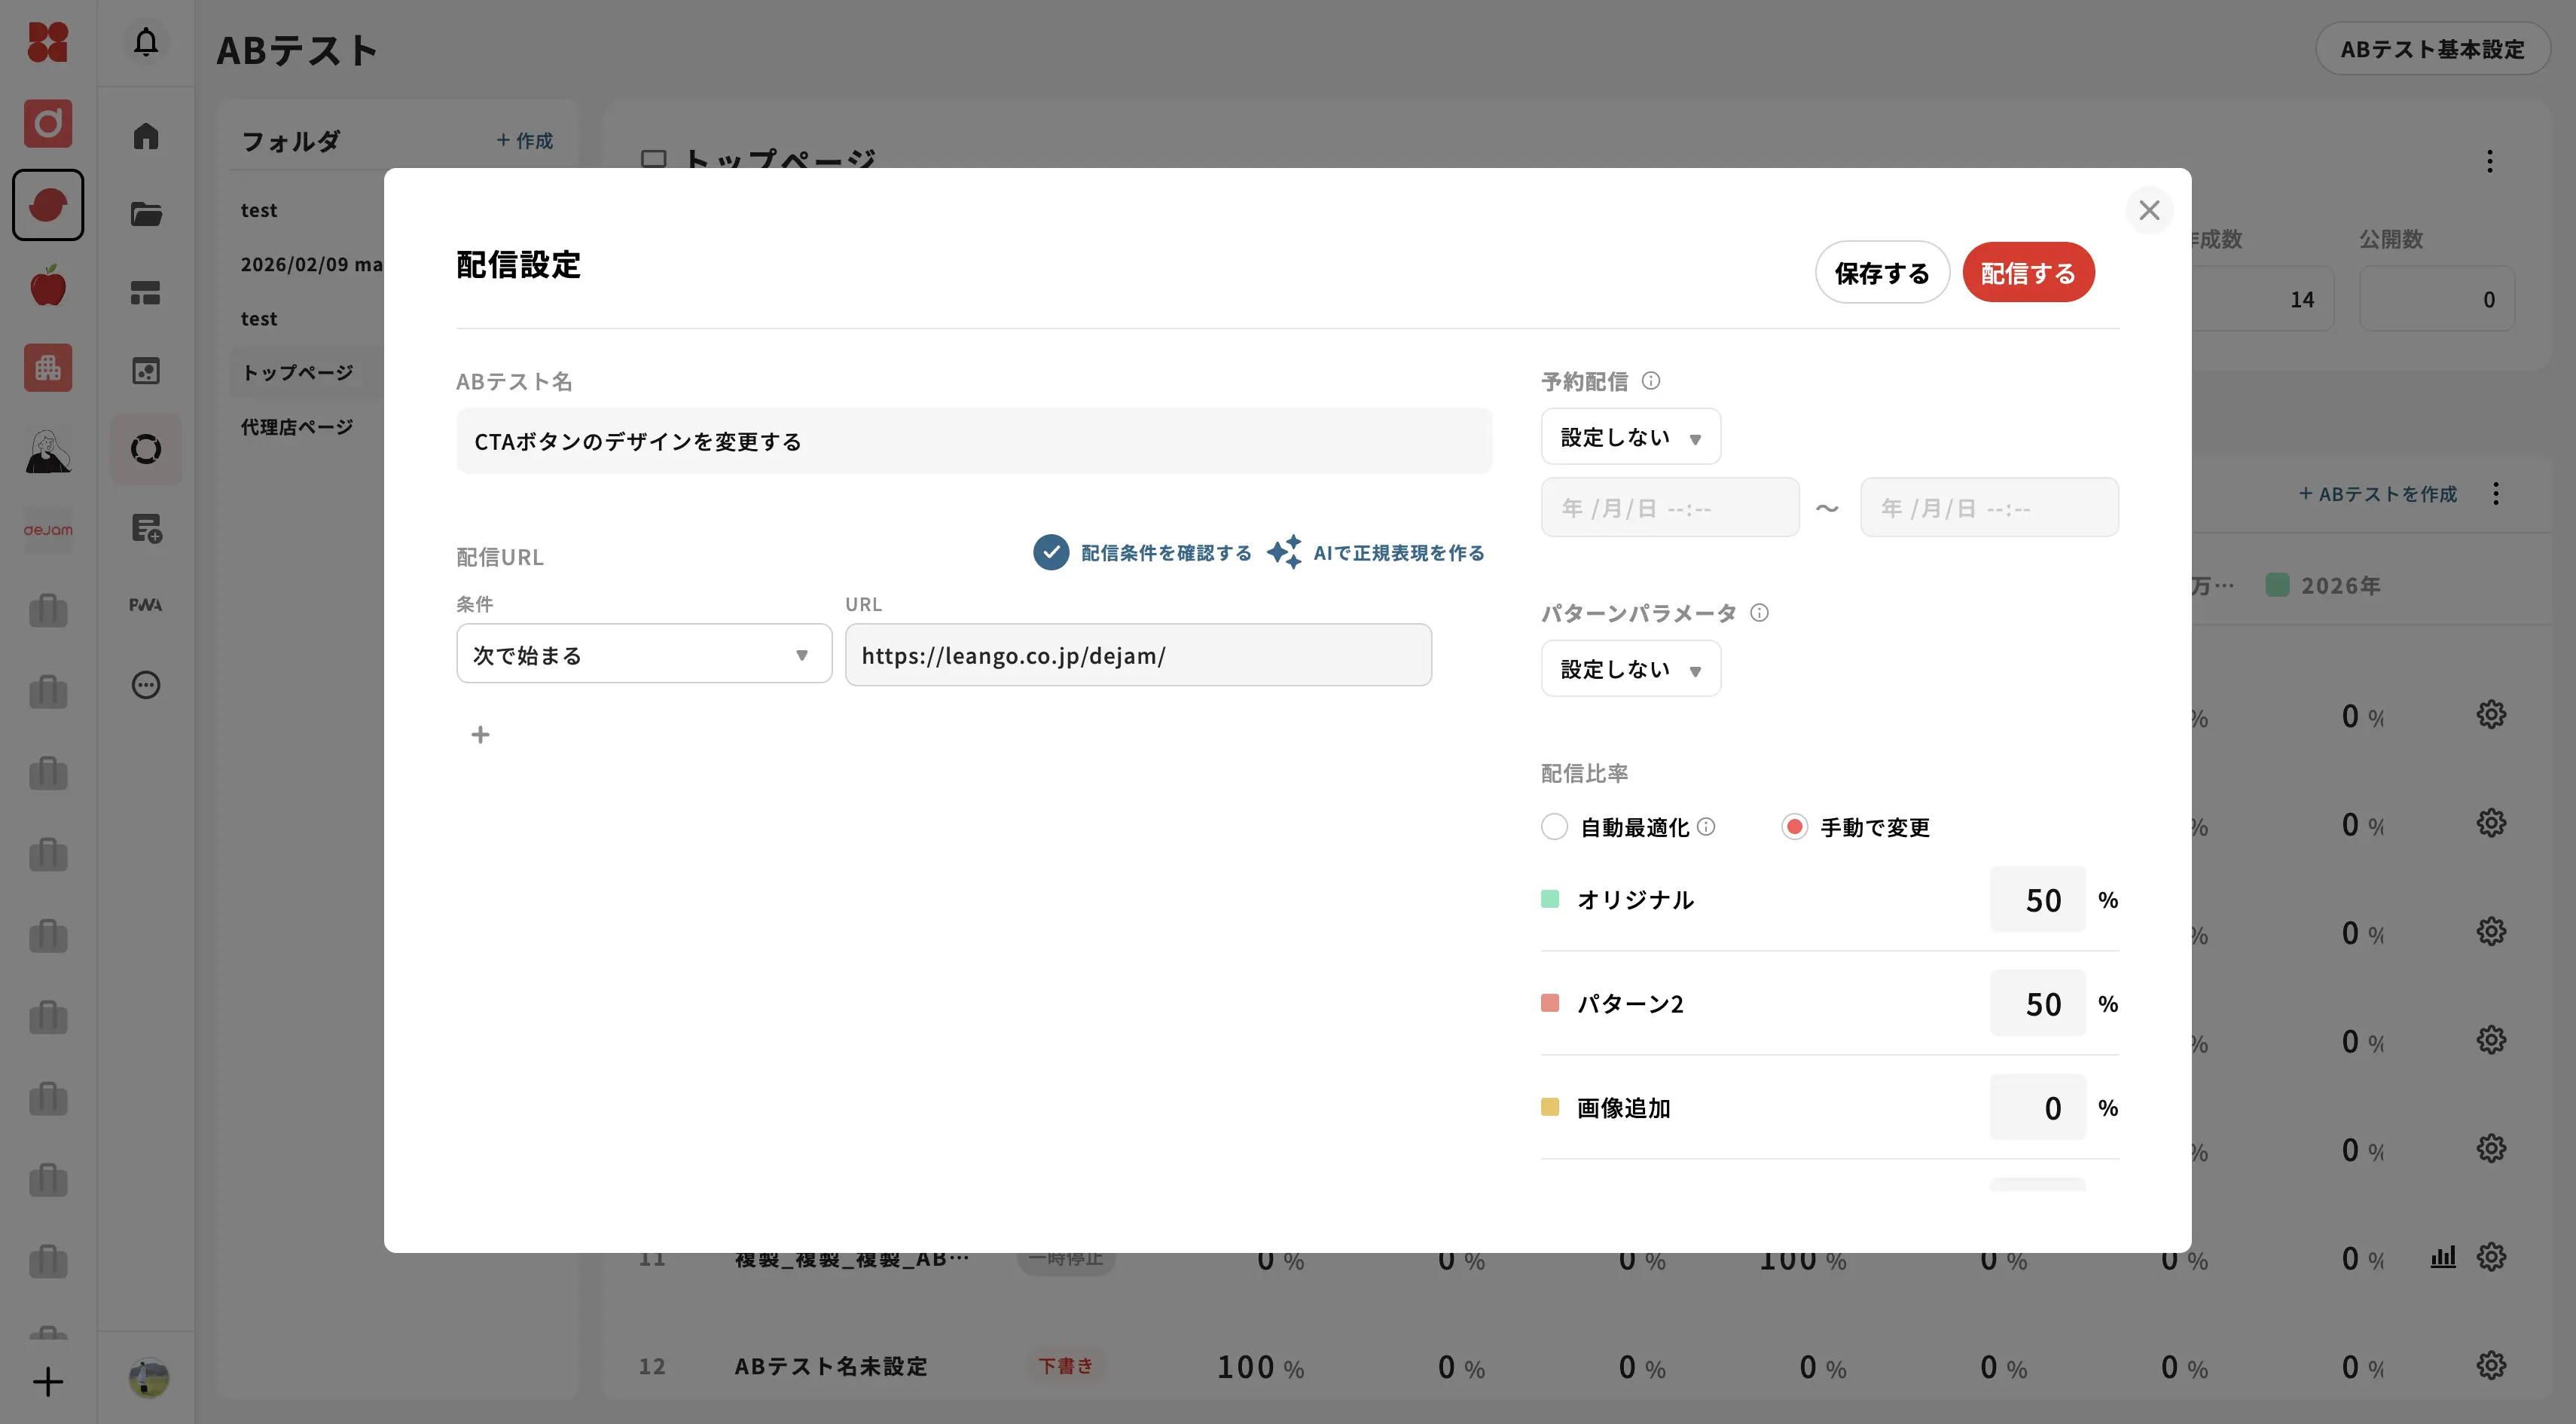Open the 2026/02/09 folder item
This screenshot has height=1424, width=2576.
(x=311, y=264)
